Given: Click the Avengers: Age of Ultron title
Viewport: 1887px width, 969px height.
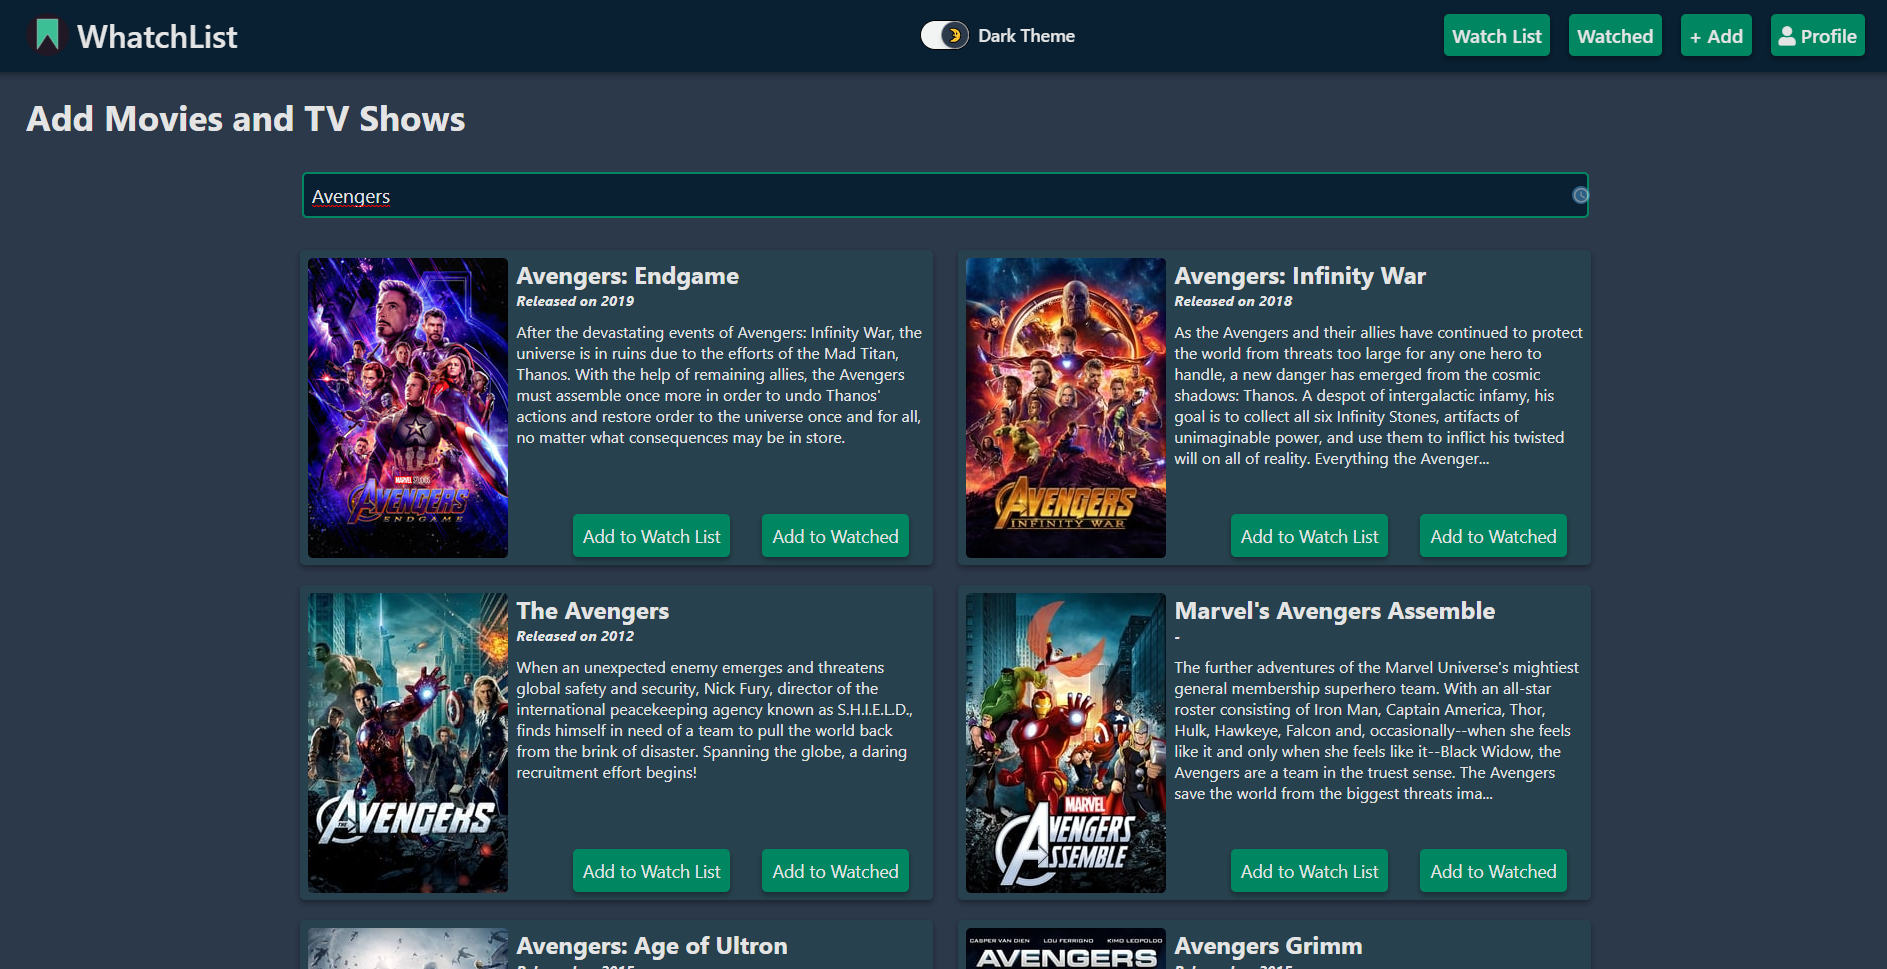Looking at the screenshot, I should [x=651, y=946].
